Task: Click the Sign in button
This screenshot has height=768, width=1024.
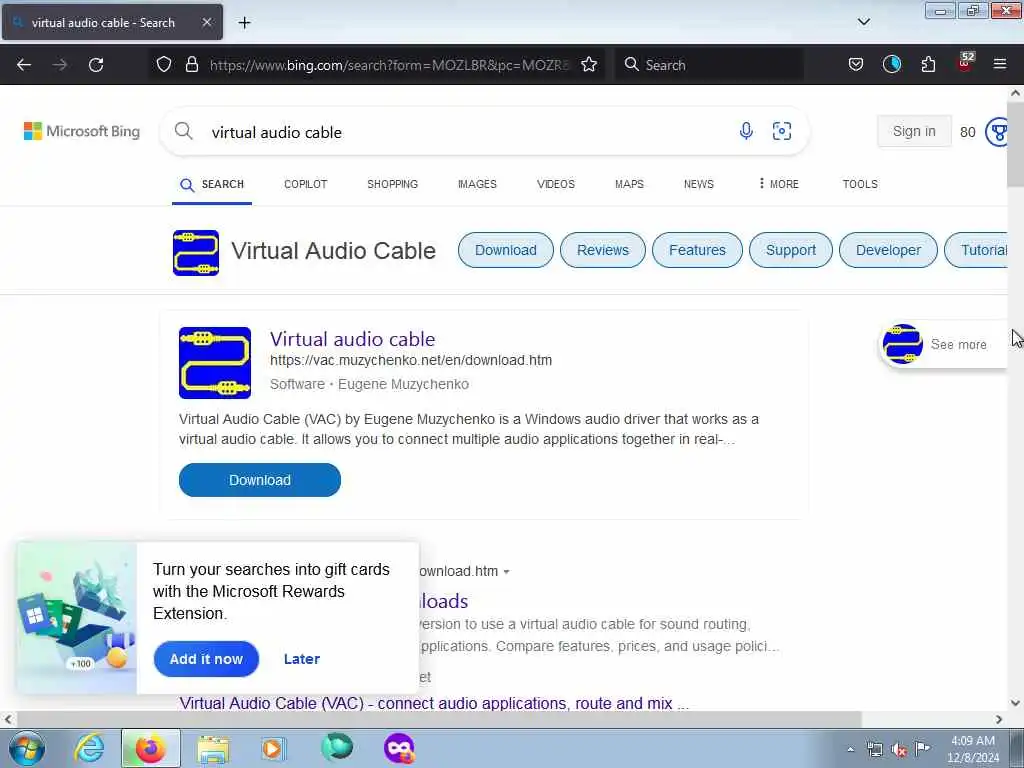Action: (914, 131)
